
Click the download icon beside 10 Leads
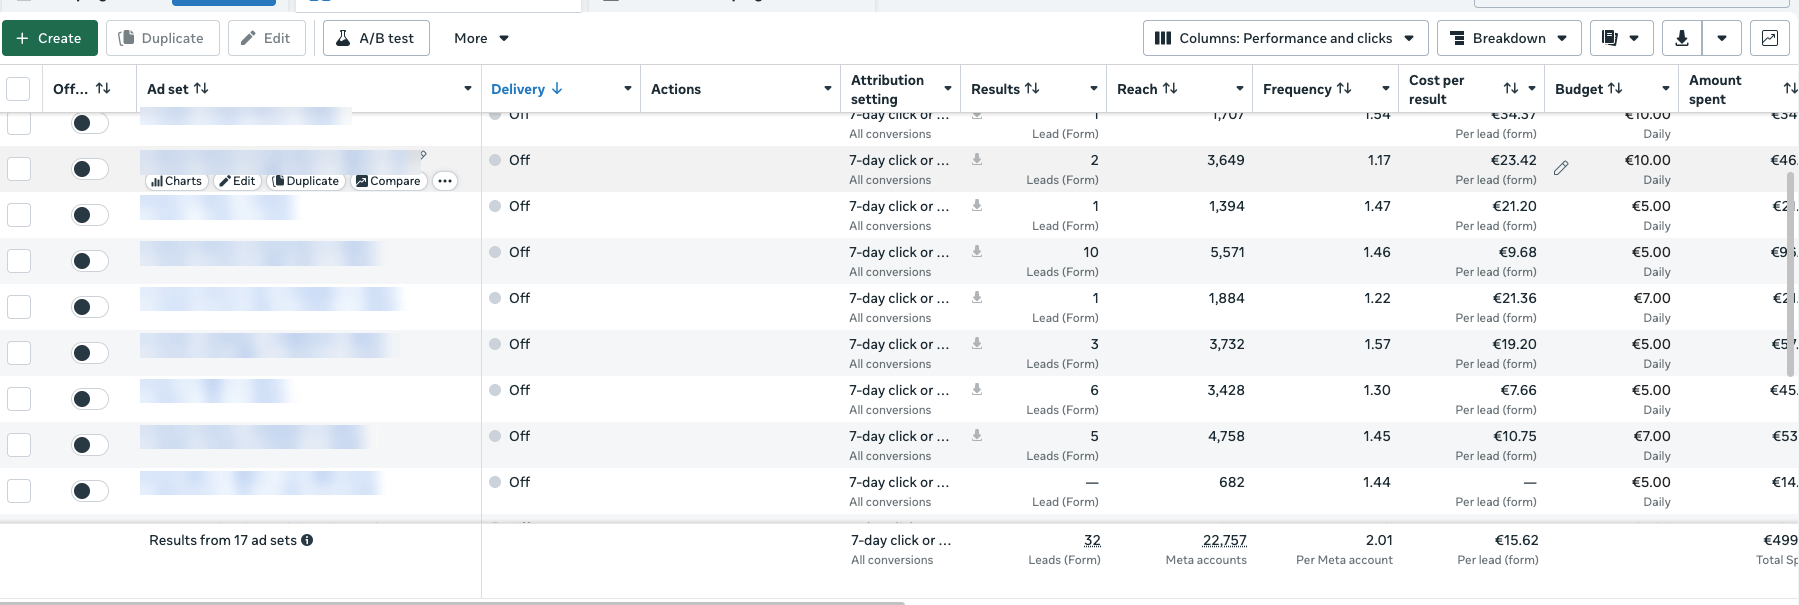[977, 251]
